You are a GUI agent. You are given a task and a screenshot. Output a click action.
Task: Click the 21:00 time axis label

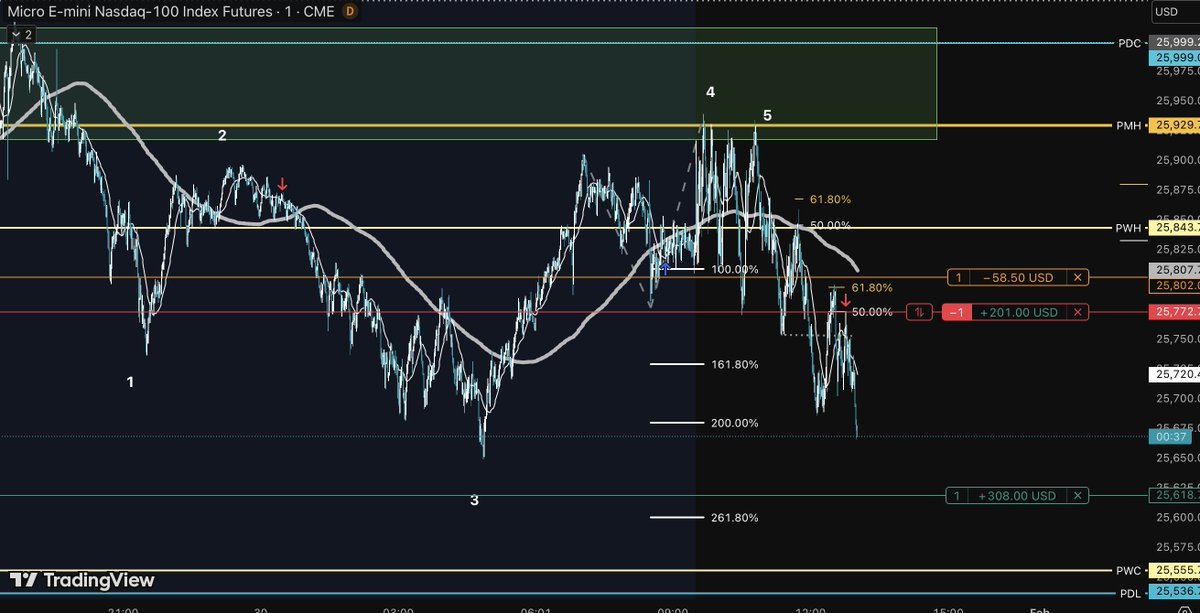123,608
